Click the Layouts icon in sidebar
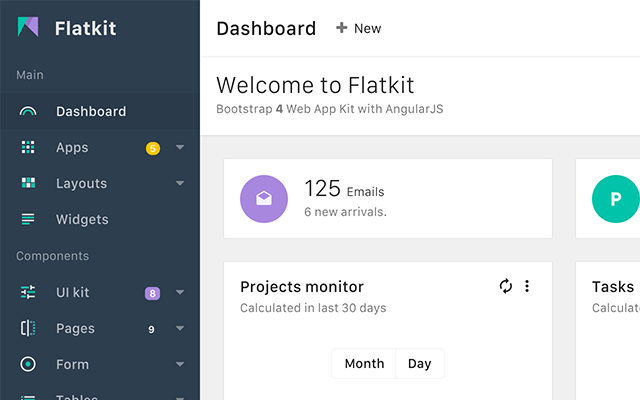Viewport: 640px width, 400px height. coord(28,184)
